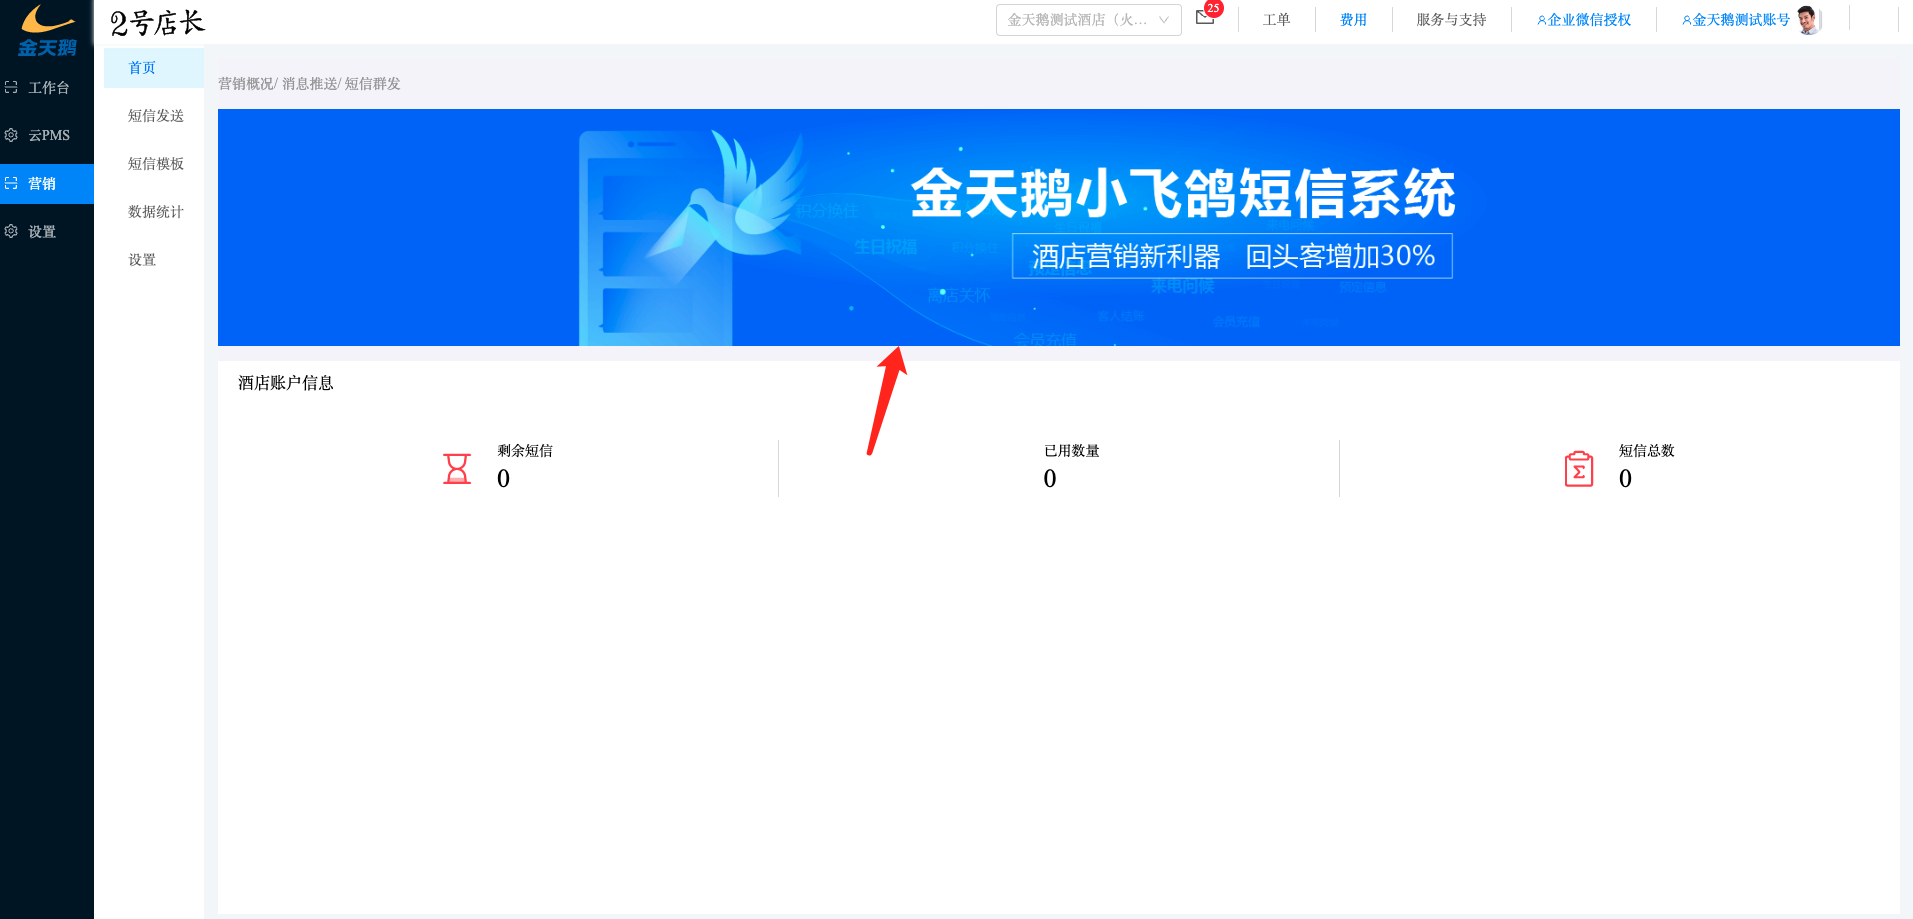Image resolution: width=1913 pixels, height=919 pixels.
Task: Open the 短信模板 submenu item
Action: point(155,164)
